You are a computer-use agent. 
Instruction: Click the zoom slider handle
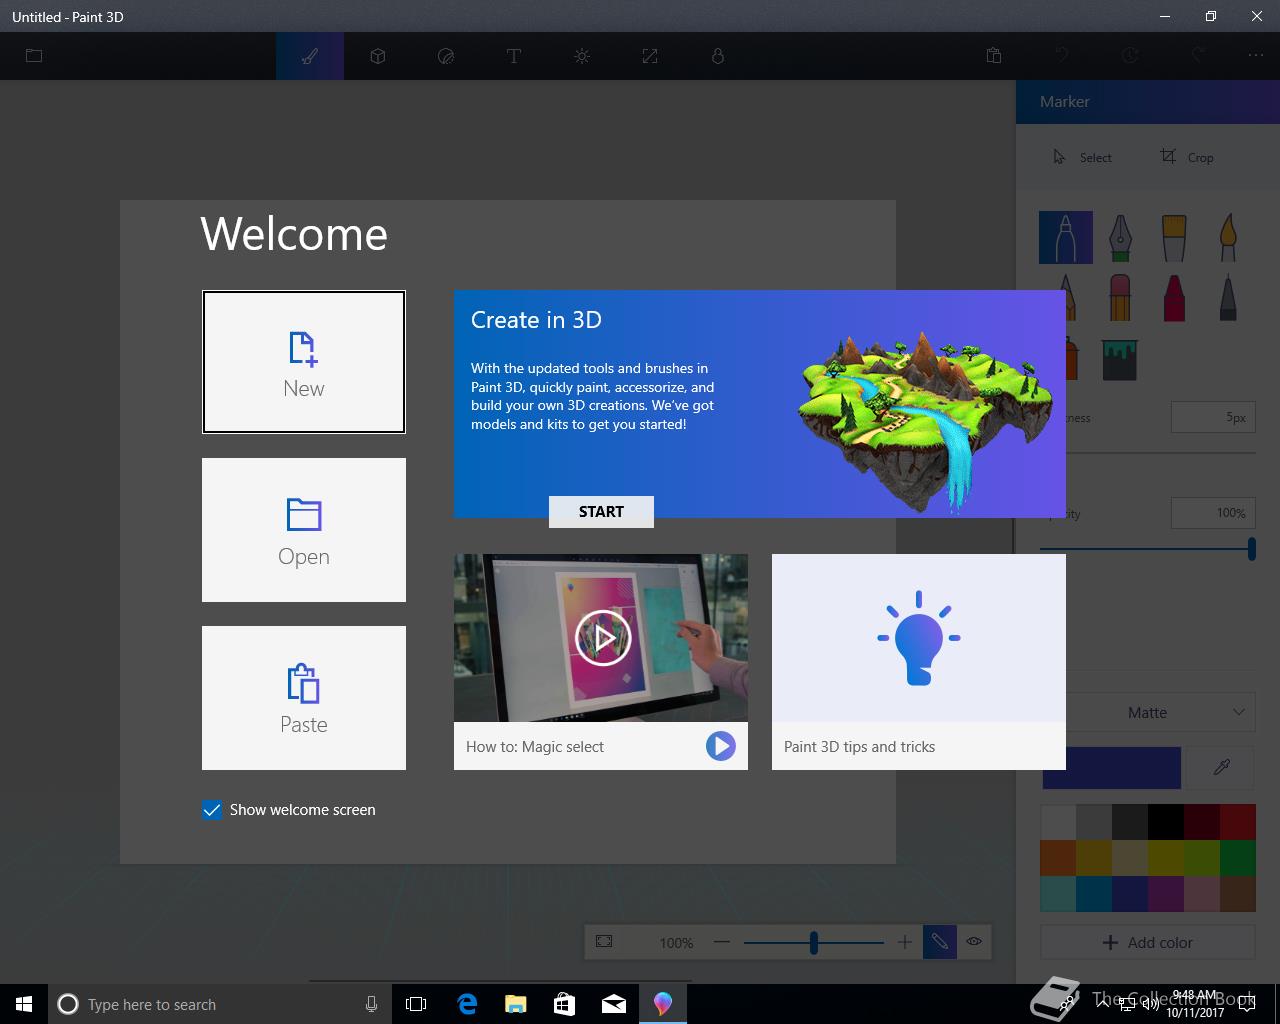(x=814, y=942)
